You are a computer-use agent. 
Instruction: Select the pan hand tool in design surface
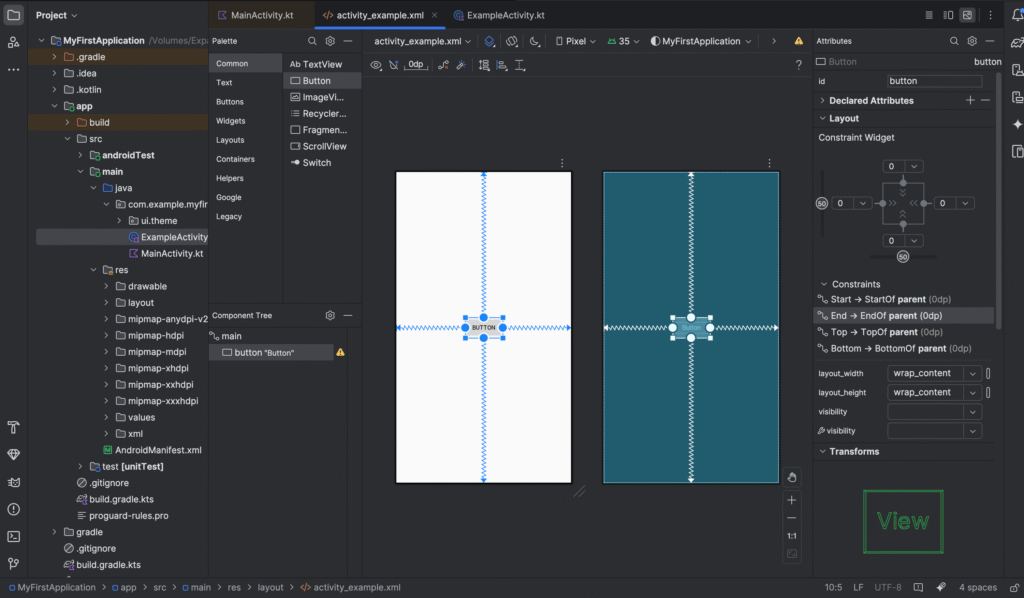point(792,477)
